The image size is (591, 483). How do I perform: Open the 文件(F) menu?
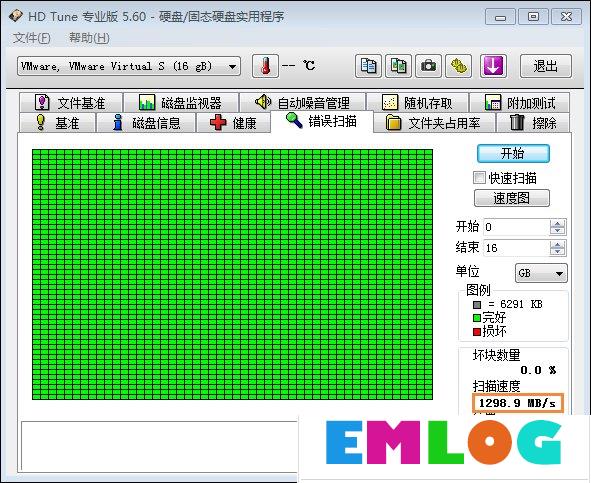(x=32, y=38)
